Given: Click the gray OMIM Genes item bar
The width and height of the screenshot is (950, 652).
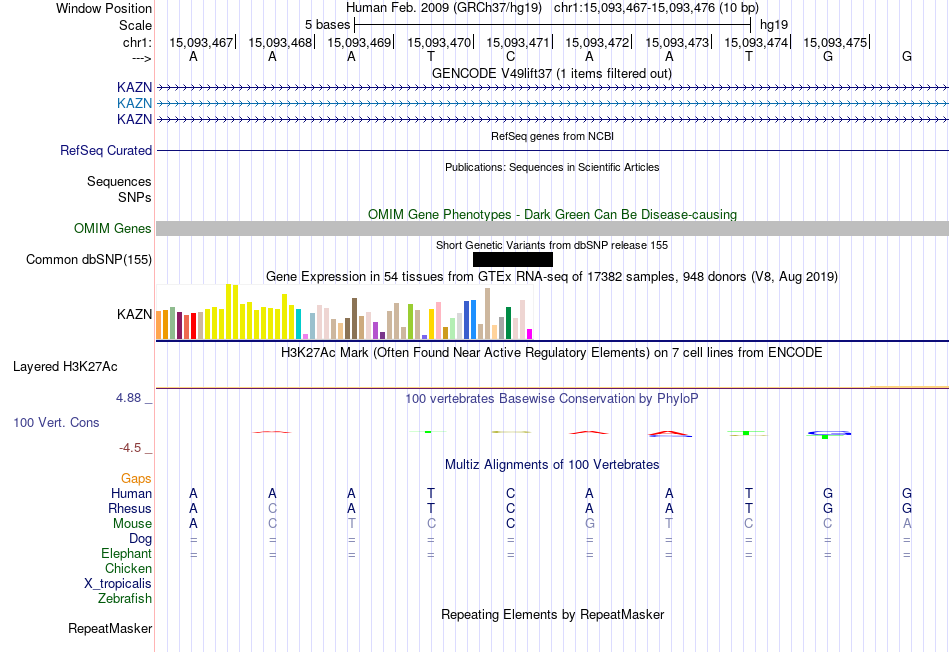Looking at the screenshot, I should click(x=552, y=228).
